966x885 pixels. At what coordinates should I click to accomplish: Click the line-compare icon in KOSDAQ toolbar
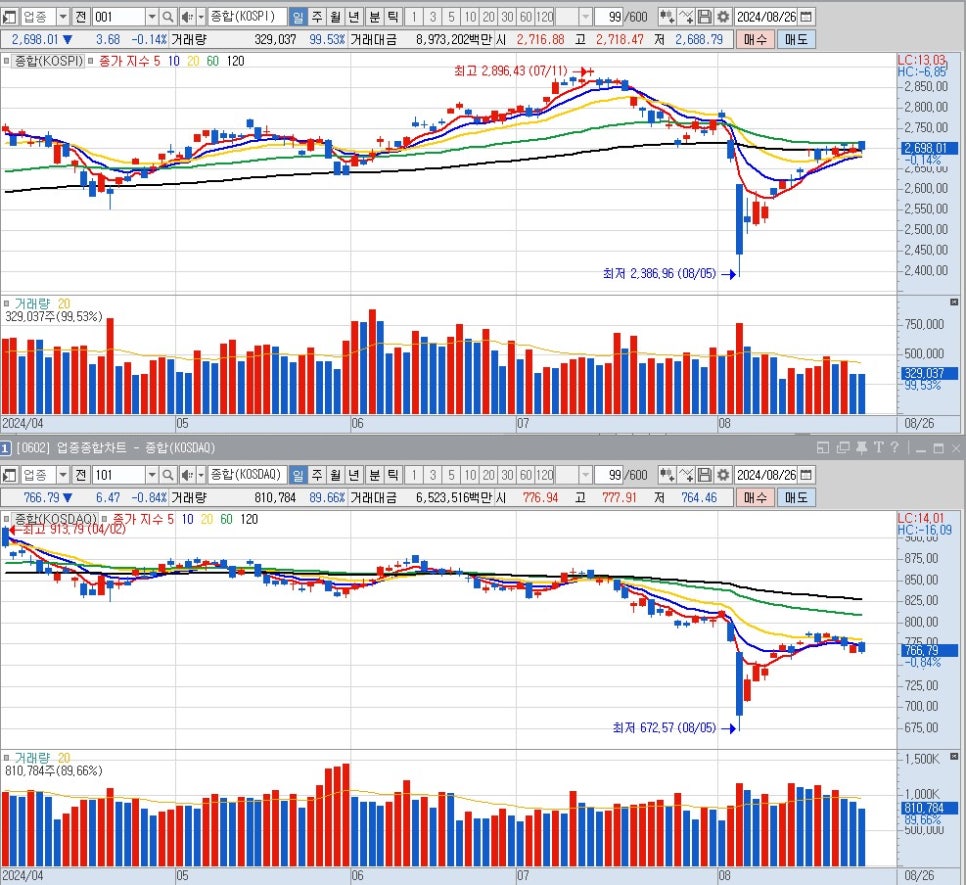686,475
